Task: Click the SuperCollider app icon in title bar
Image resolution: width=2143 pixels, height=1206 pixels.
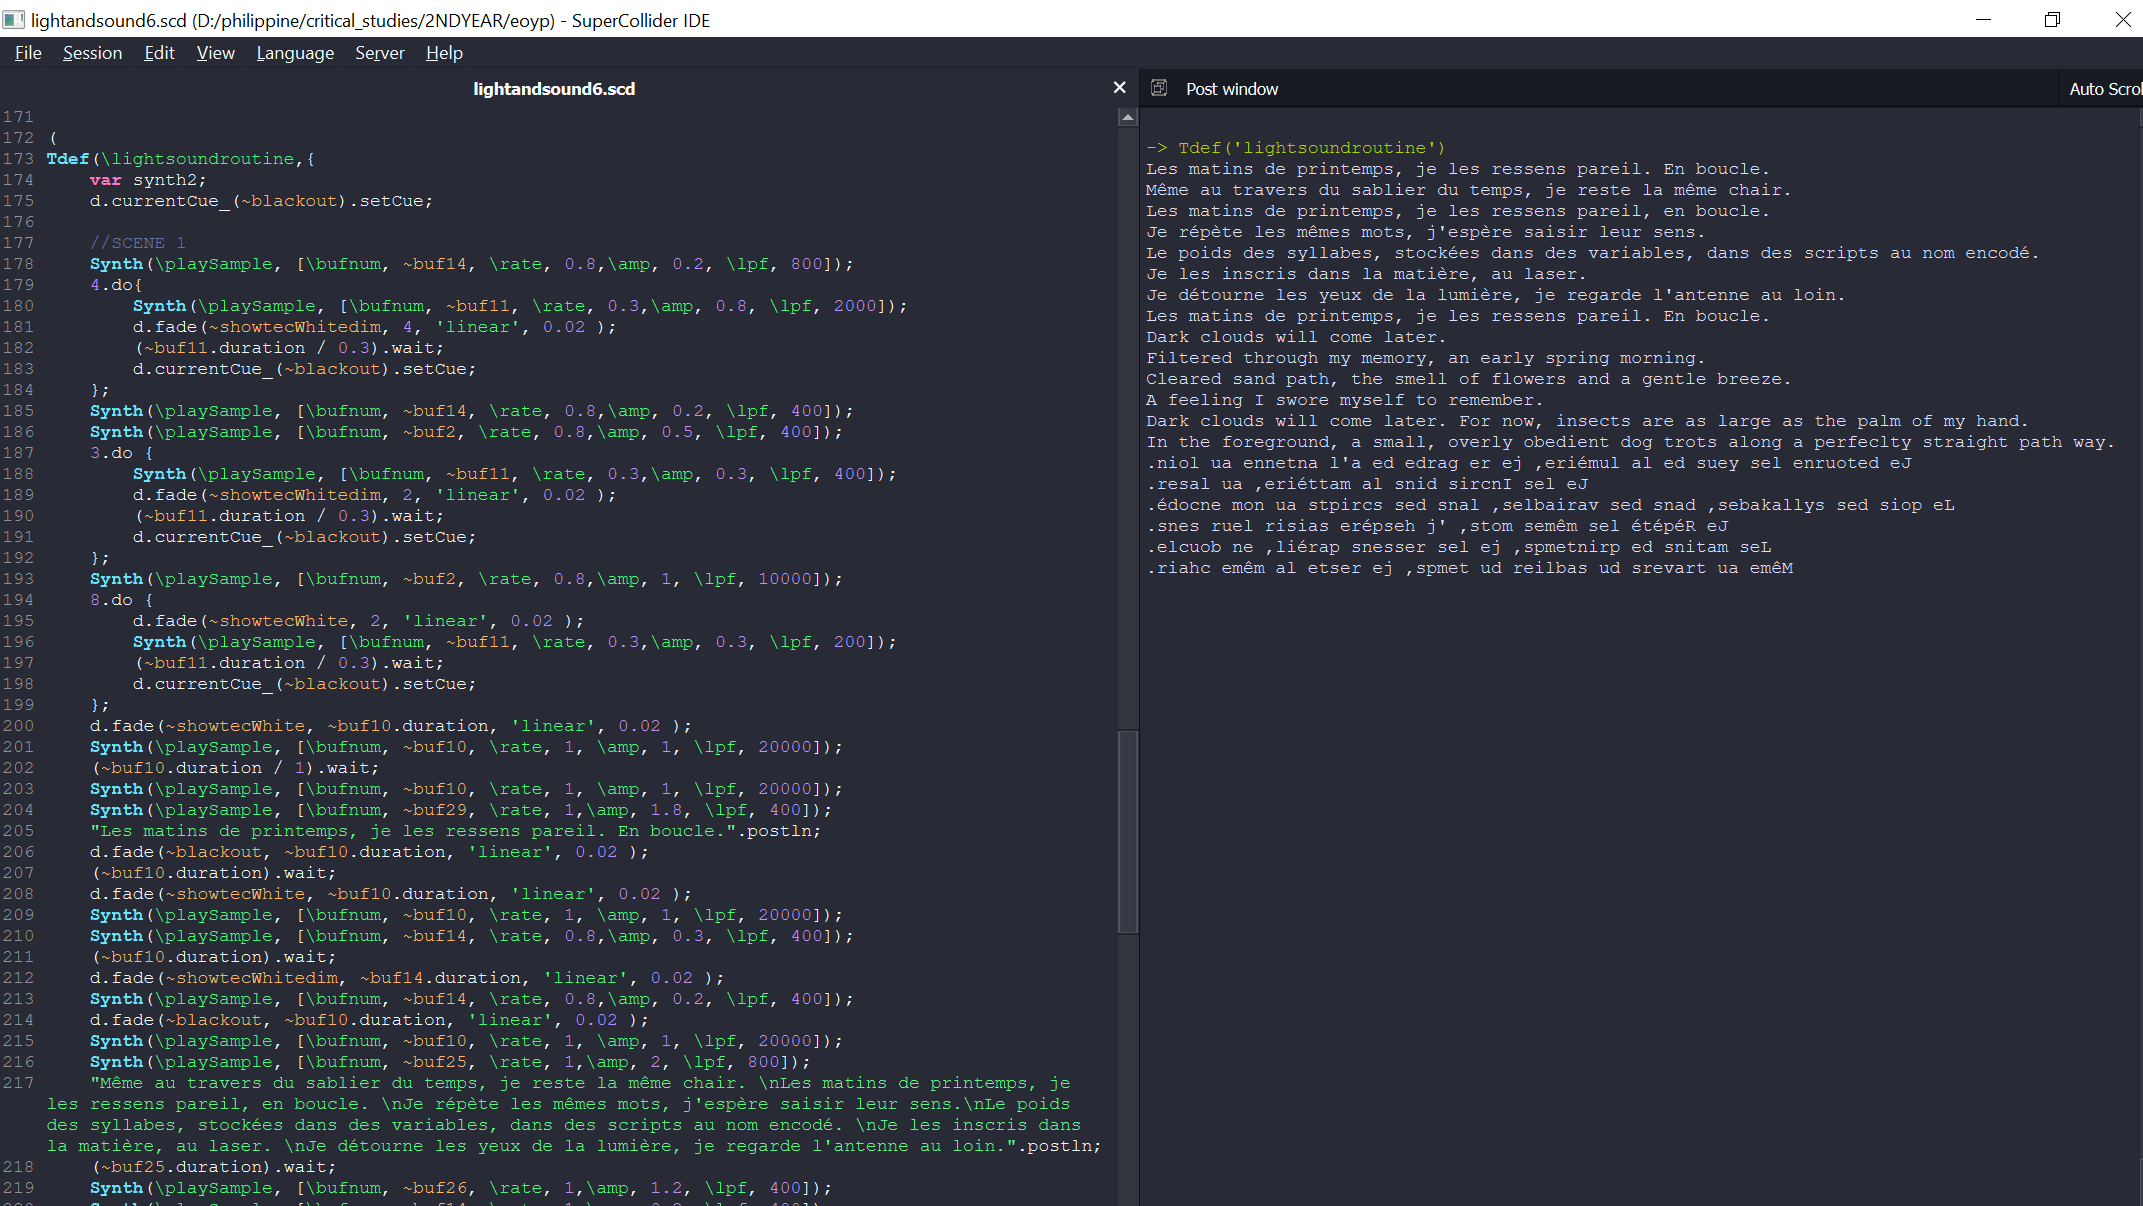Action: (x=13, y=20)
